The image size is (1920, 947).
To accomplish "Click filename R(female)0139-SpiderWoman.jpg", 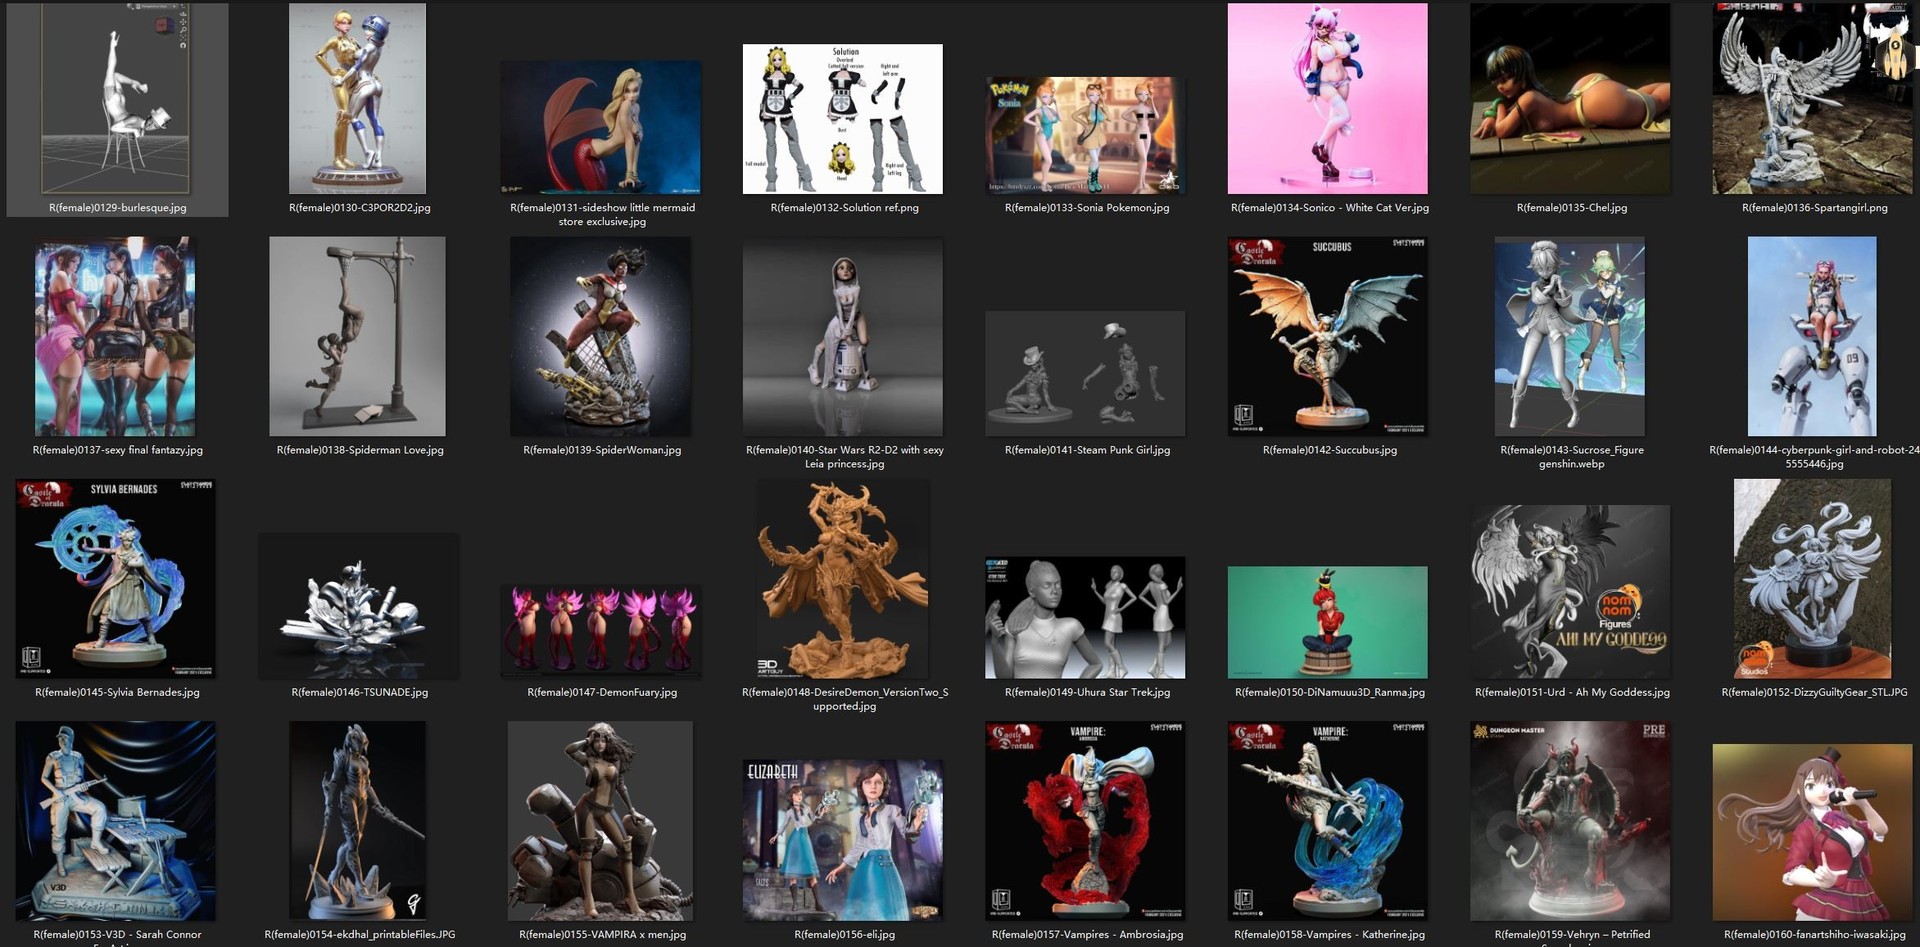I will (602, 450).
